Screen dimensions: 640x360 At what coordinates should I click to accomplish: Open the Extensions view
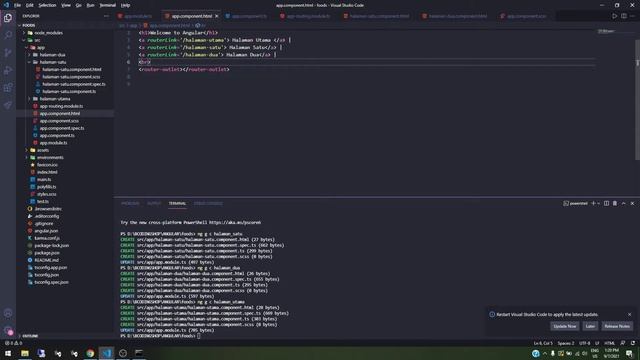8,88
